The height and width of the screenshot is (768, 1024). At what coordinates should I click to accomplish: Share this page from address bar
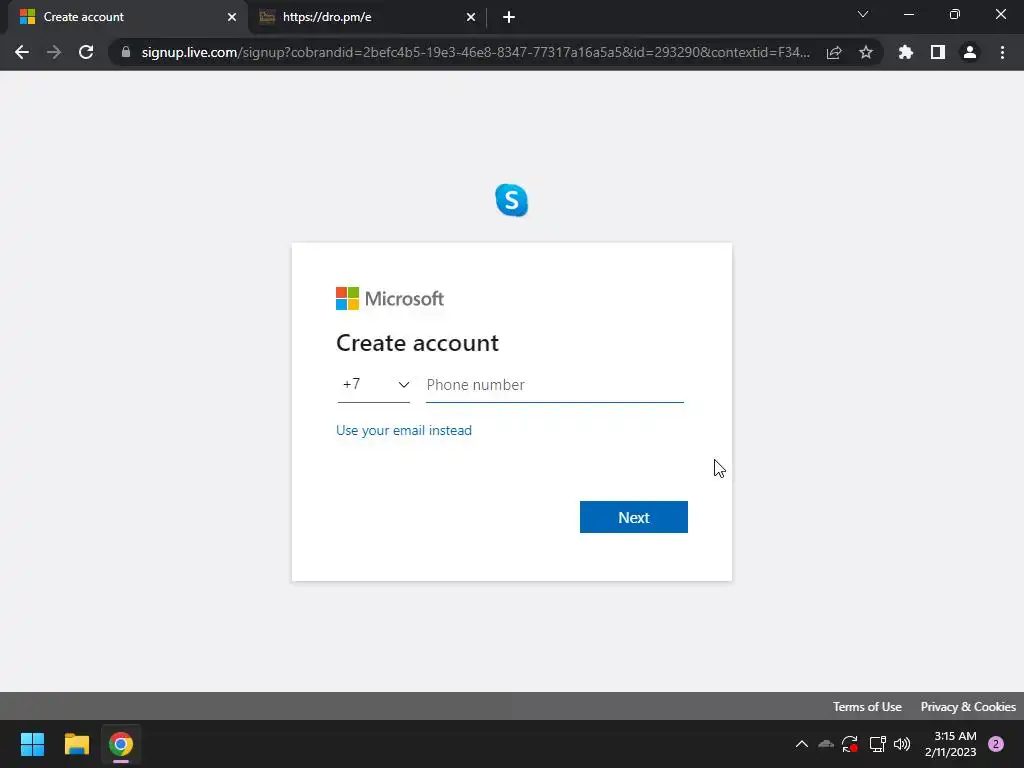coord(834,52)
